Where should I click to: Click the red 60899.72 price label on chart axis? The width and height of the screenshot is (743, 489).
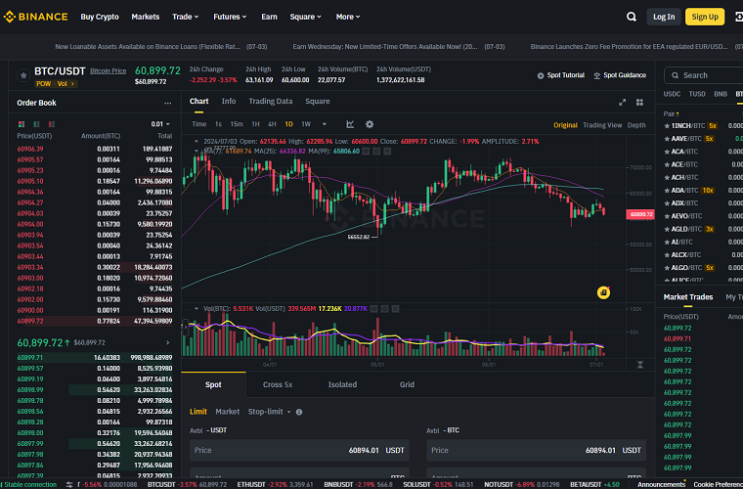640,214
